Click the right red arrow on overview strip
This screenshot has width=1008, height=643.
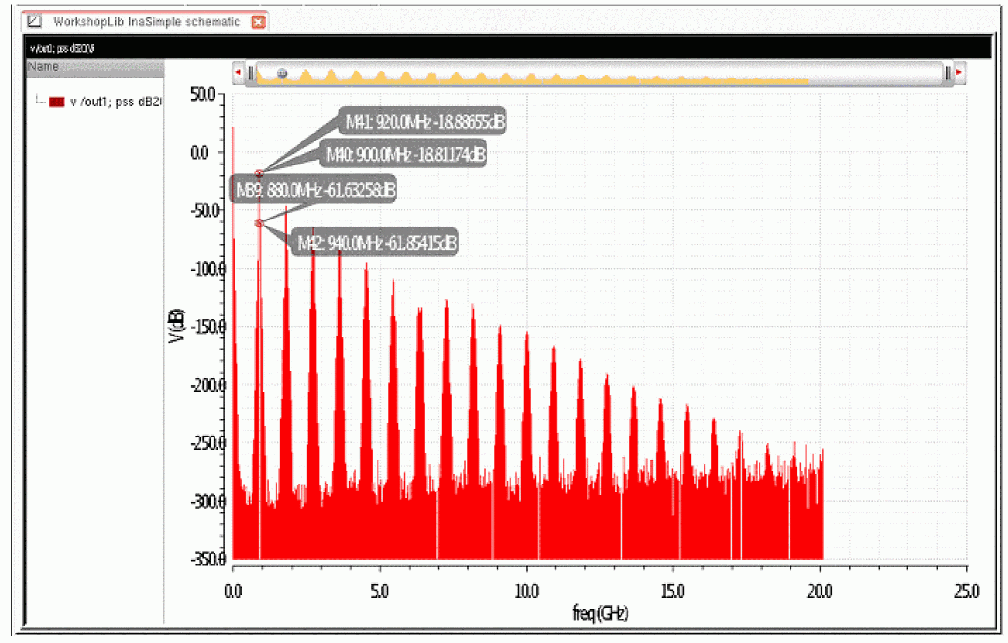click(959, 72)
